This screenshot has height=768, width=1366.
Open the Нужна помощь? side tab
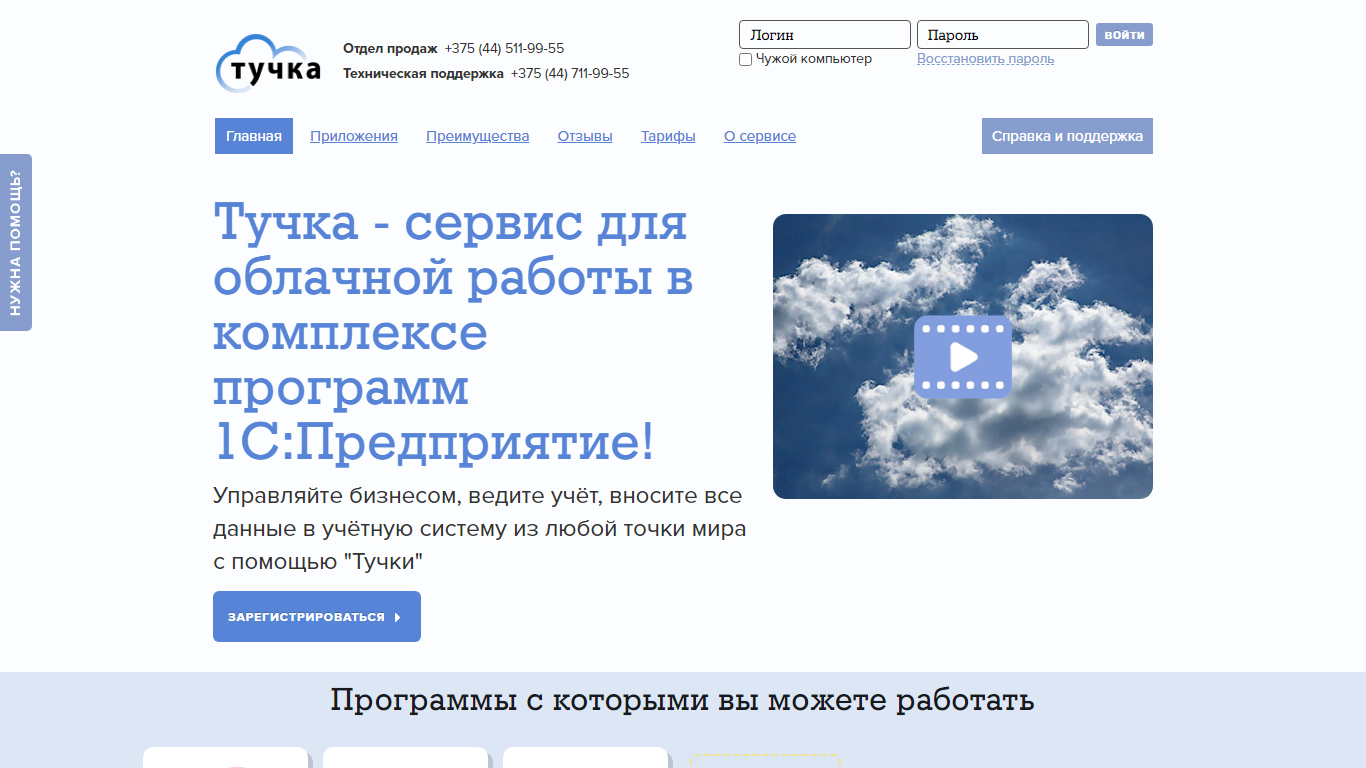pos(16,242)
